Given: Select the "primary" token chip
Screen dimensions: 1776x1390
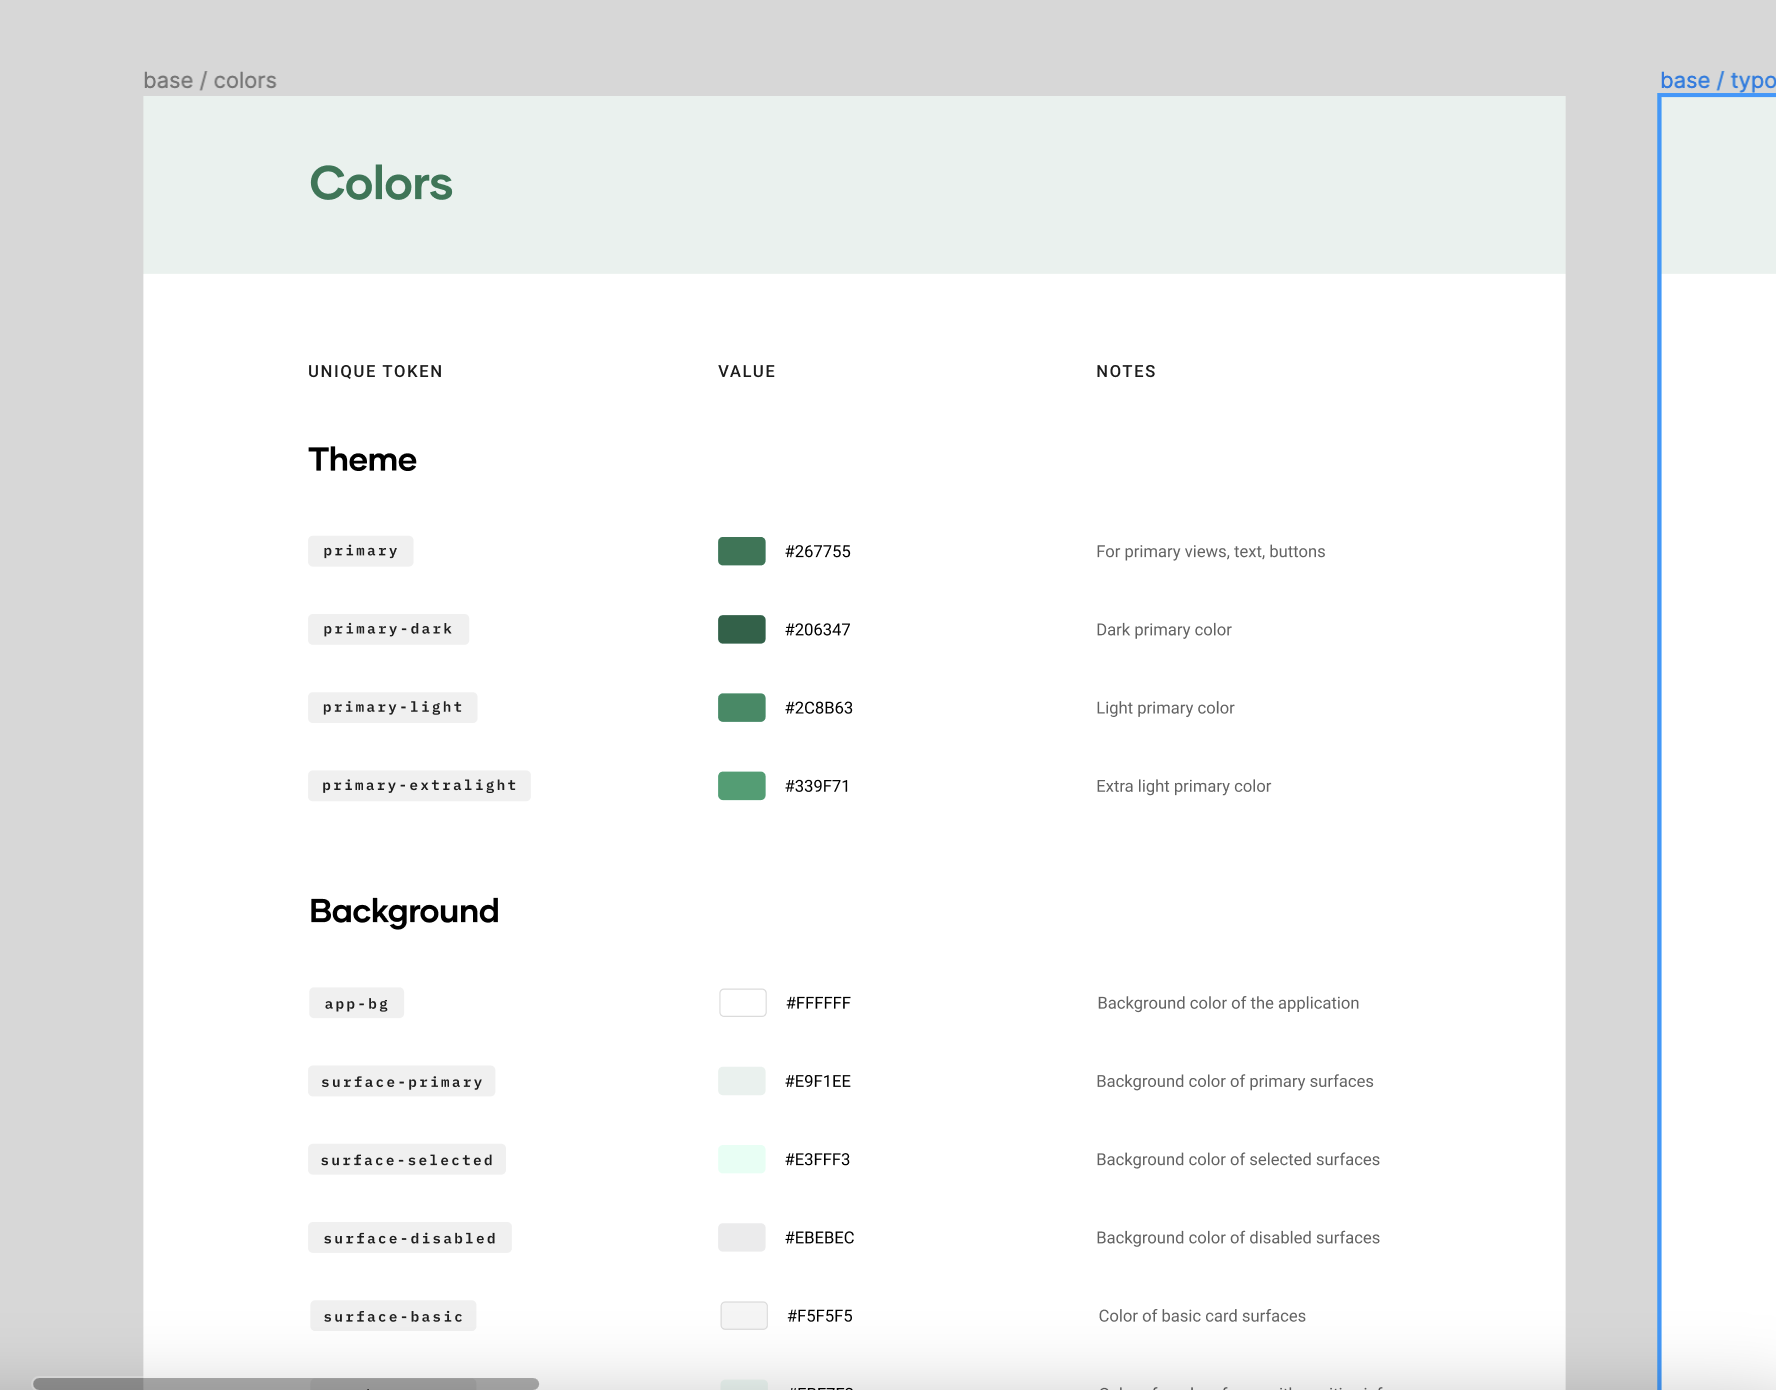Looking at the screenshot, I should (360, 551).
